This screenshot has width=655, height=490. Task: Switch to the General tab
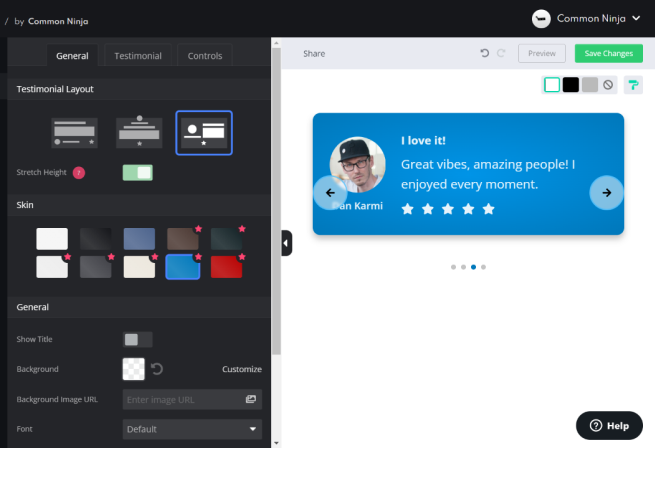72,56
